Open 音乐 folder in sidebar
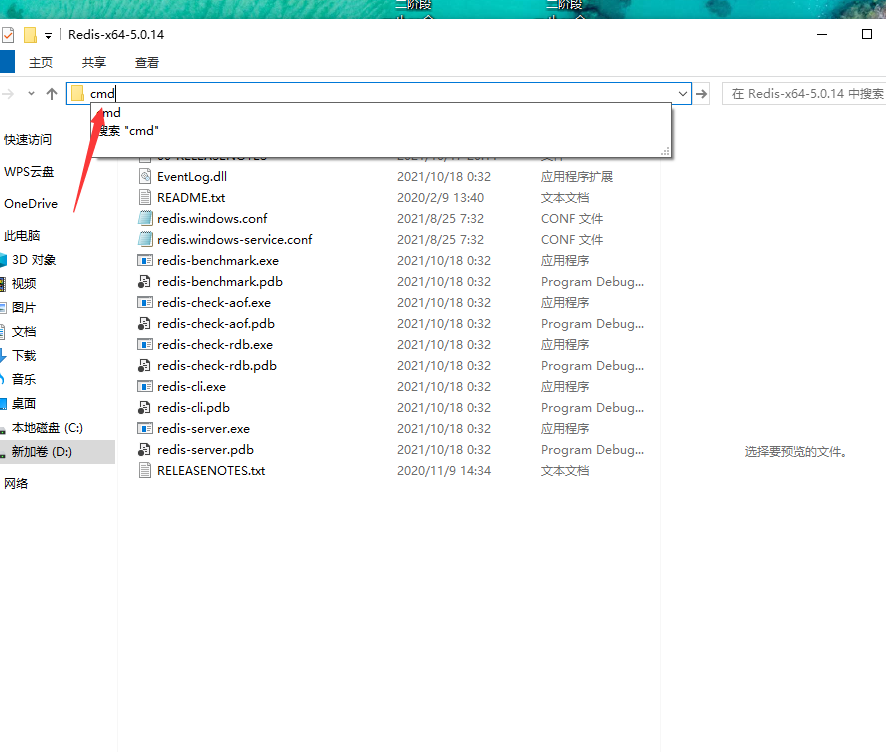Viewport: 886px width, 752px height. tap(24, 380)
